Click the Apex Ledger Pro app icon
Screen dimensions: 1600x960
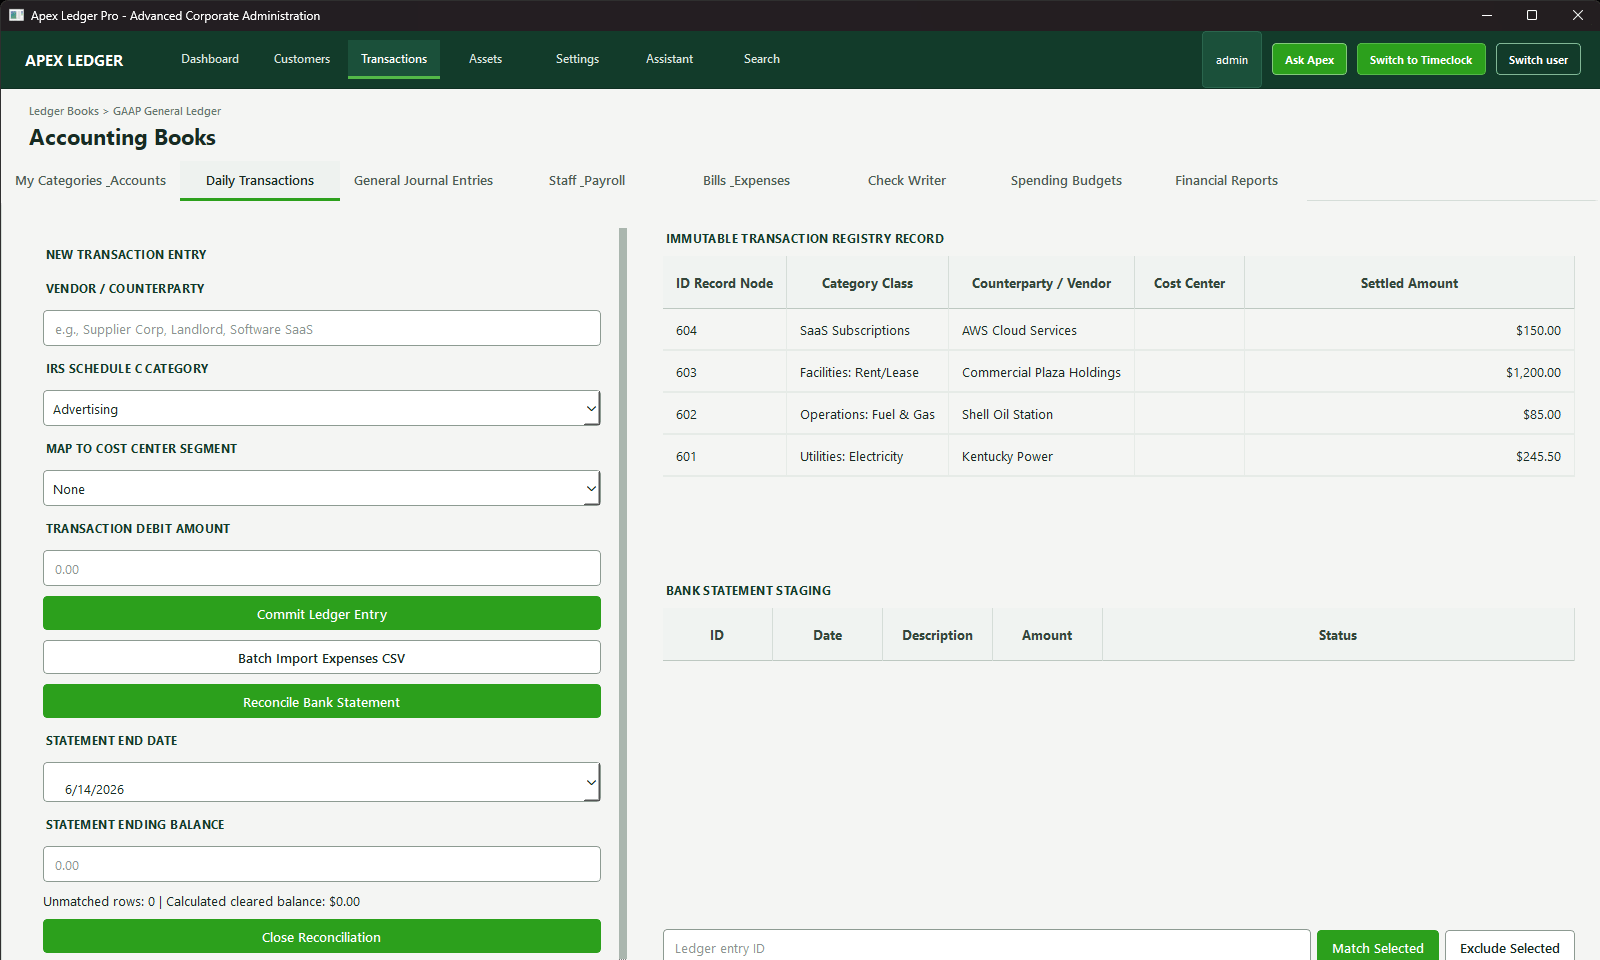click(16, 15)
